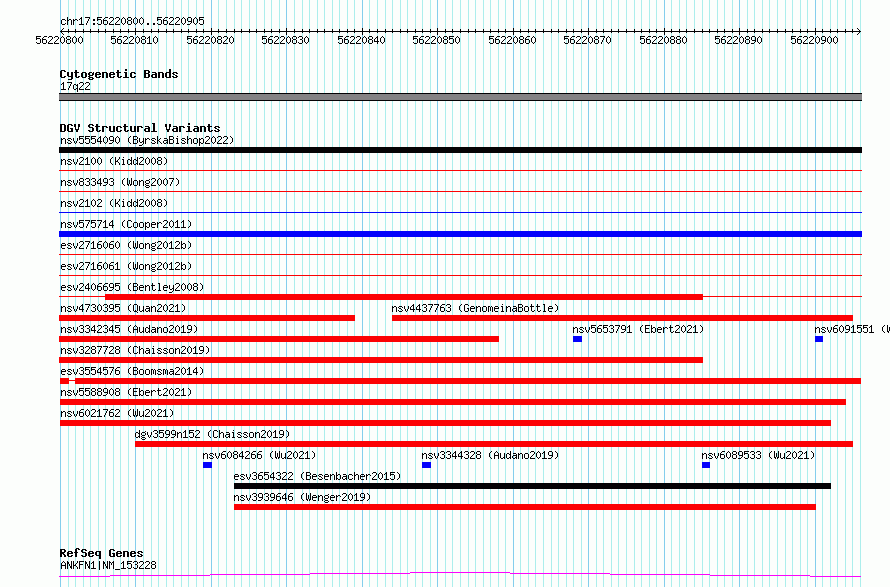
Task: Click ruler position 56220900
Action: tap(814, 40)
